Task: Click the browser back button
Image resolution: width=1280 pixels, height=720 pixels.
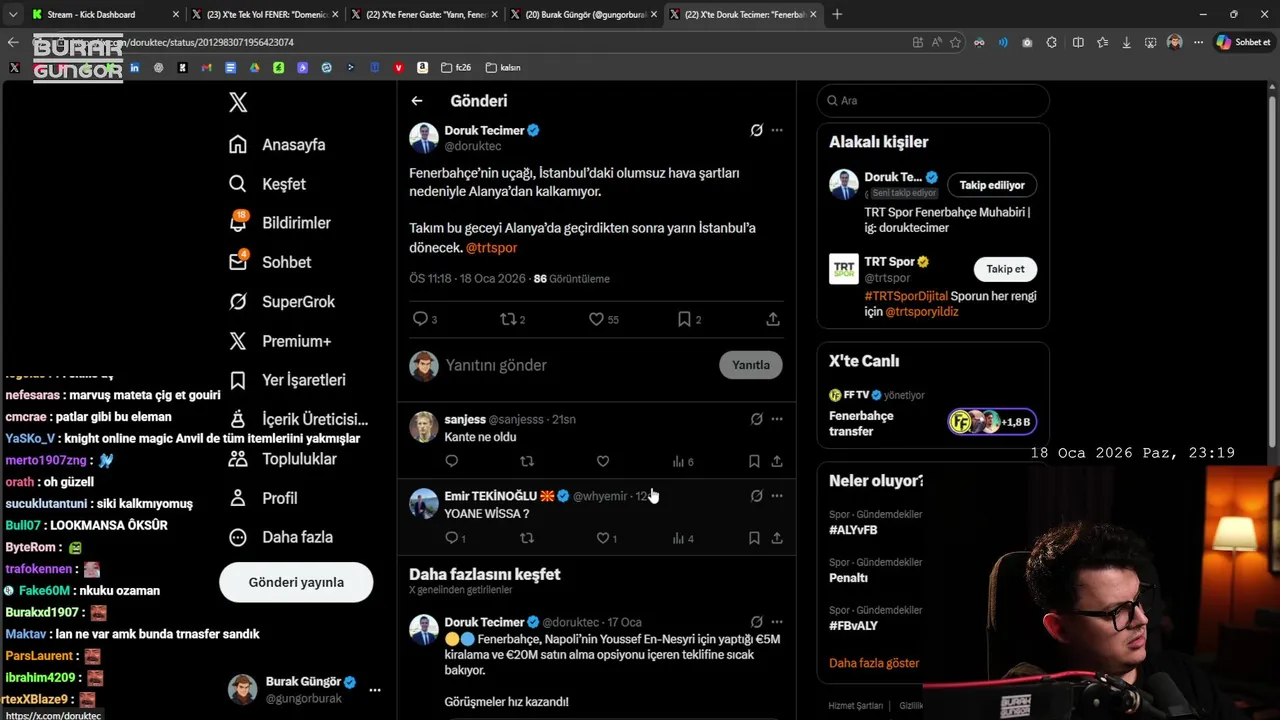Action: 12,42
